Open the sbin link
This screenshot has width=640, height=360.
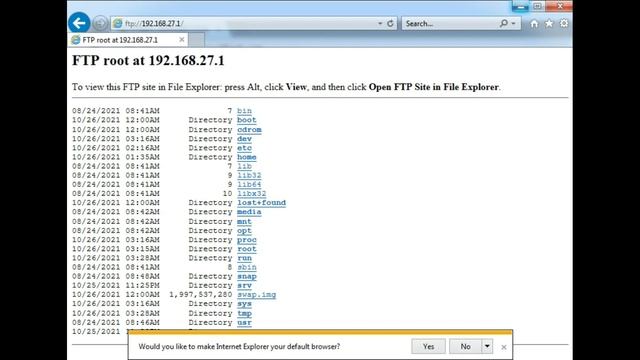247,267
